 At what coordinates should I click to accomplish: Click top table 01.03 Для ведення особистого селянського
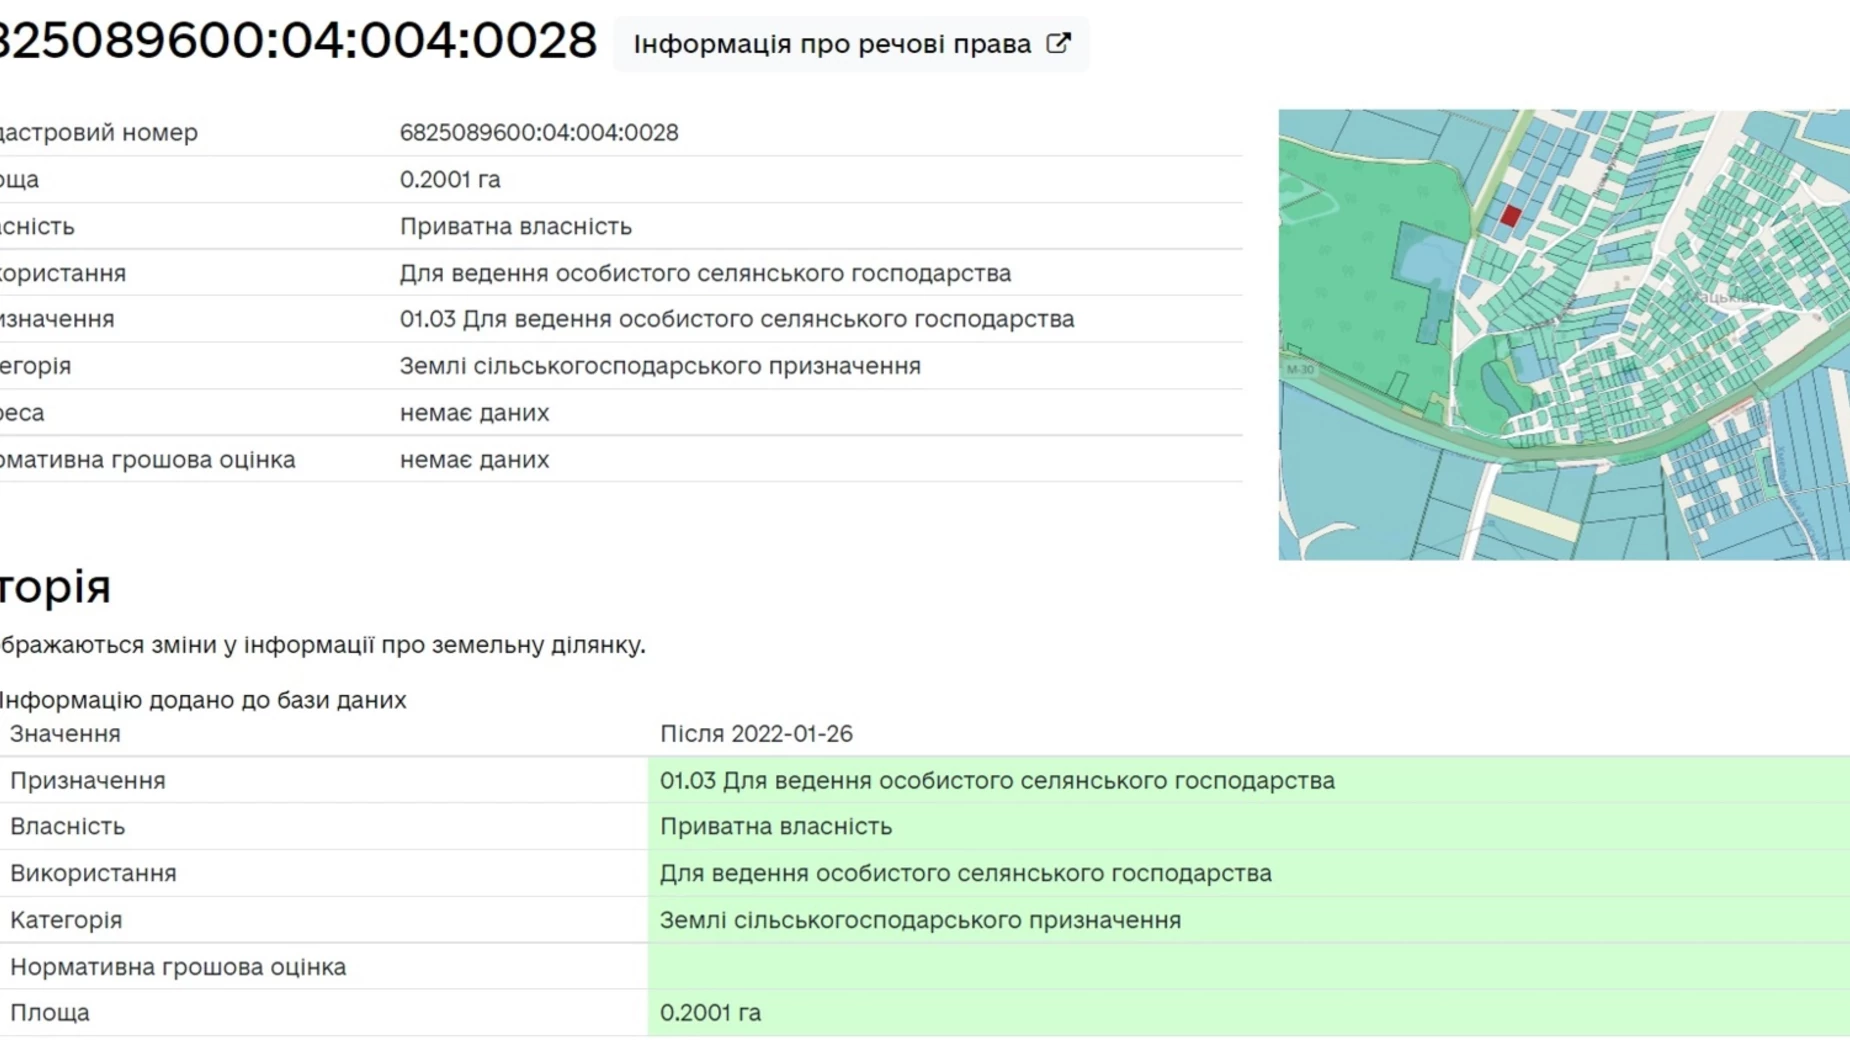(x=737, y=319)
